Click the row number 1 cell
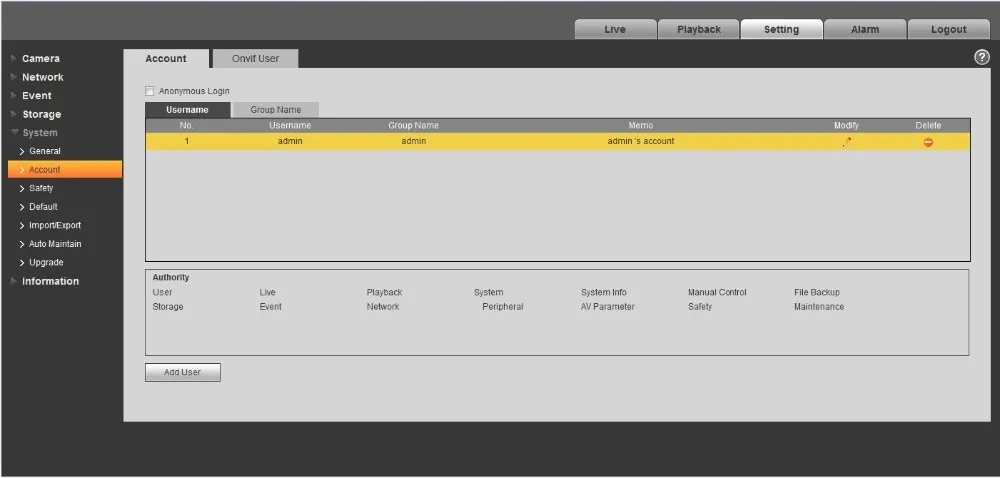1000x478 pixels. click(187, 141)
